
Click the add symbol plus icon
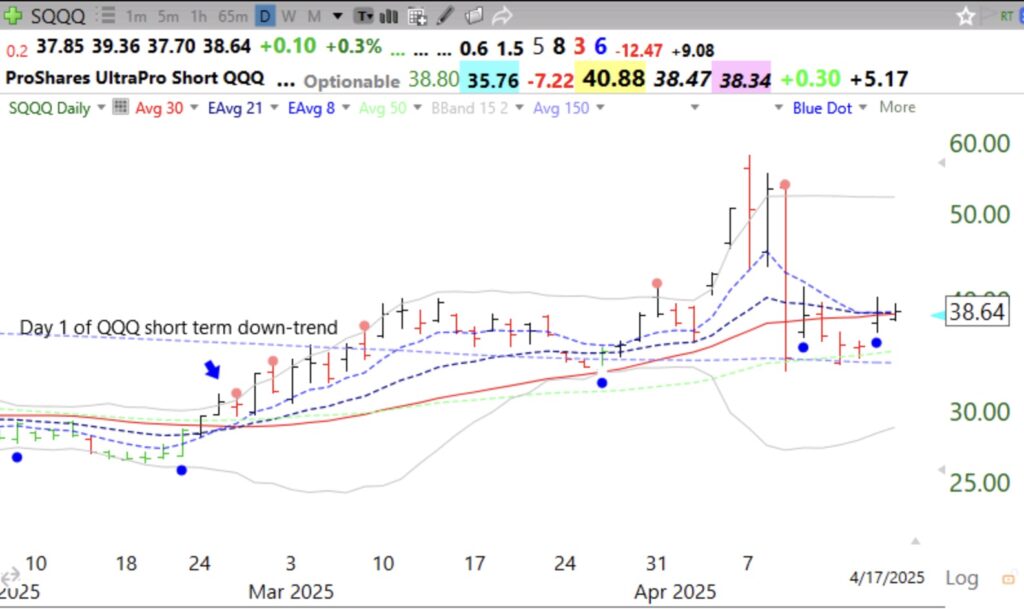click(x=15, y=16)
